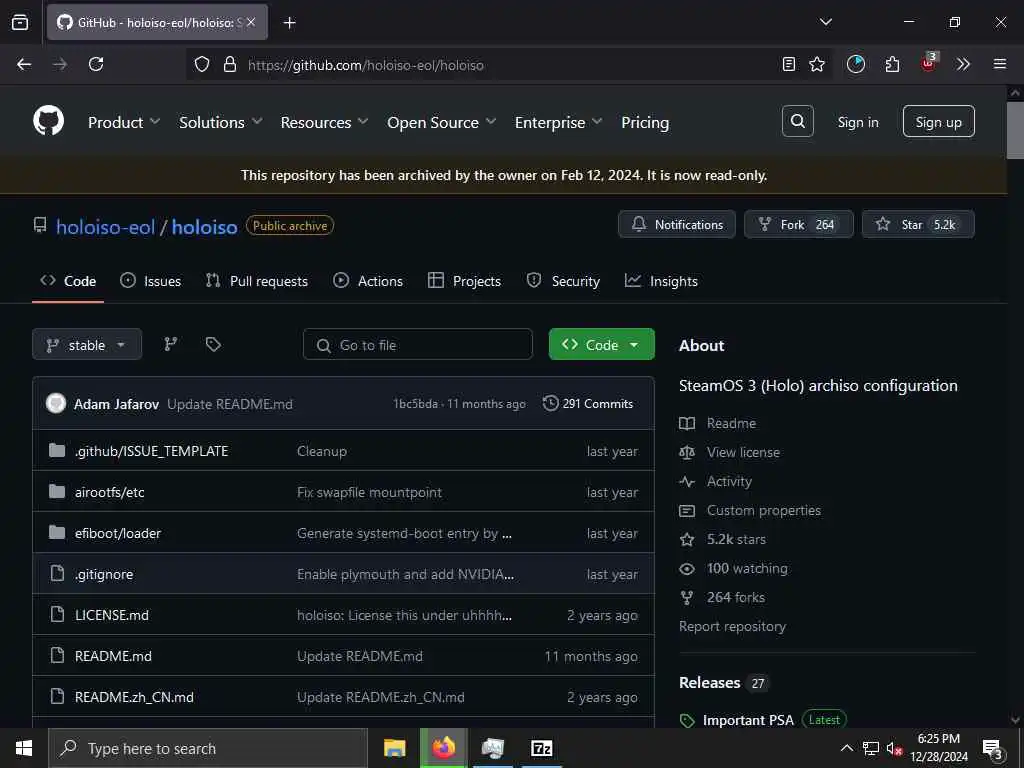Click the pulse icon beside Activity
Screen dimensions: 1024x768
[687, 481]
